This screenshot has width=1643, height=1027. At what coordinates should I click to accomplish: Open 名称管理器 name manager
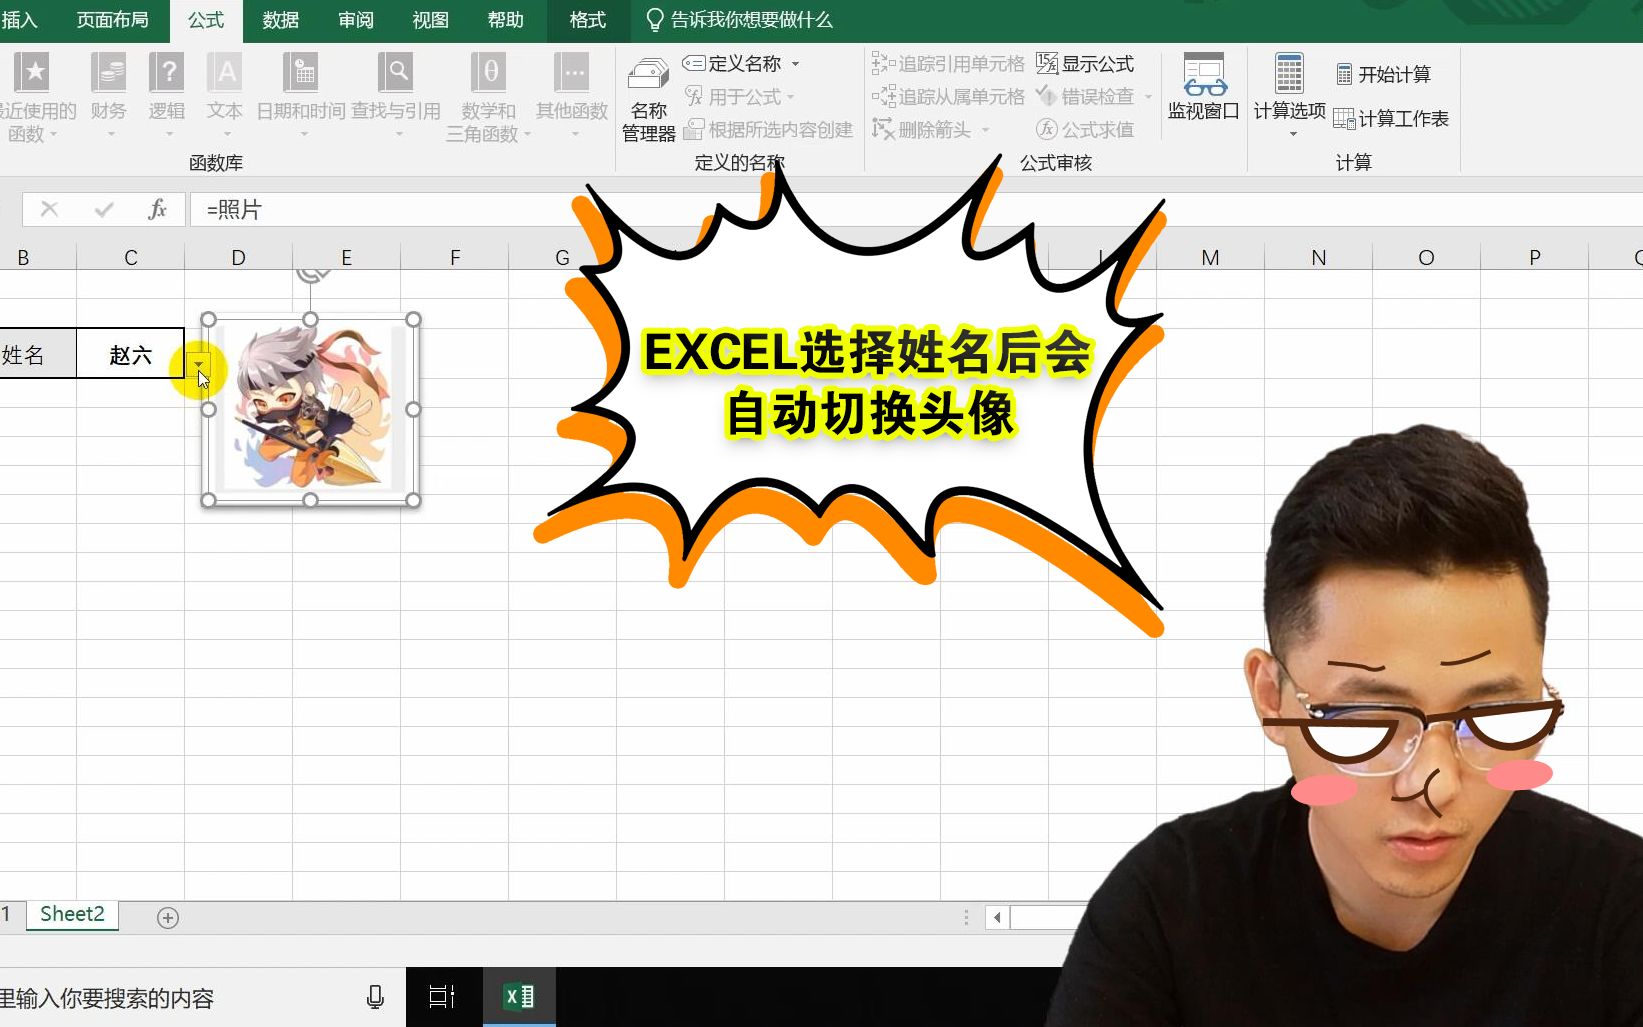click(x=648, y=100)
